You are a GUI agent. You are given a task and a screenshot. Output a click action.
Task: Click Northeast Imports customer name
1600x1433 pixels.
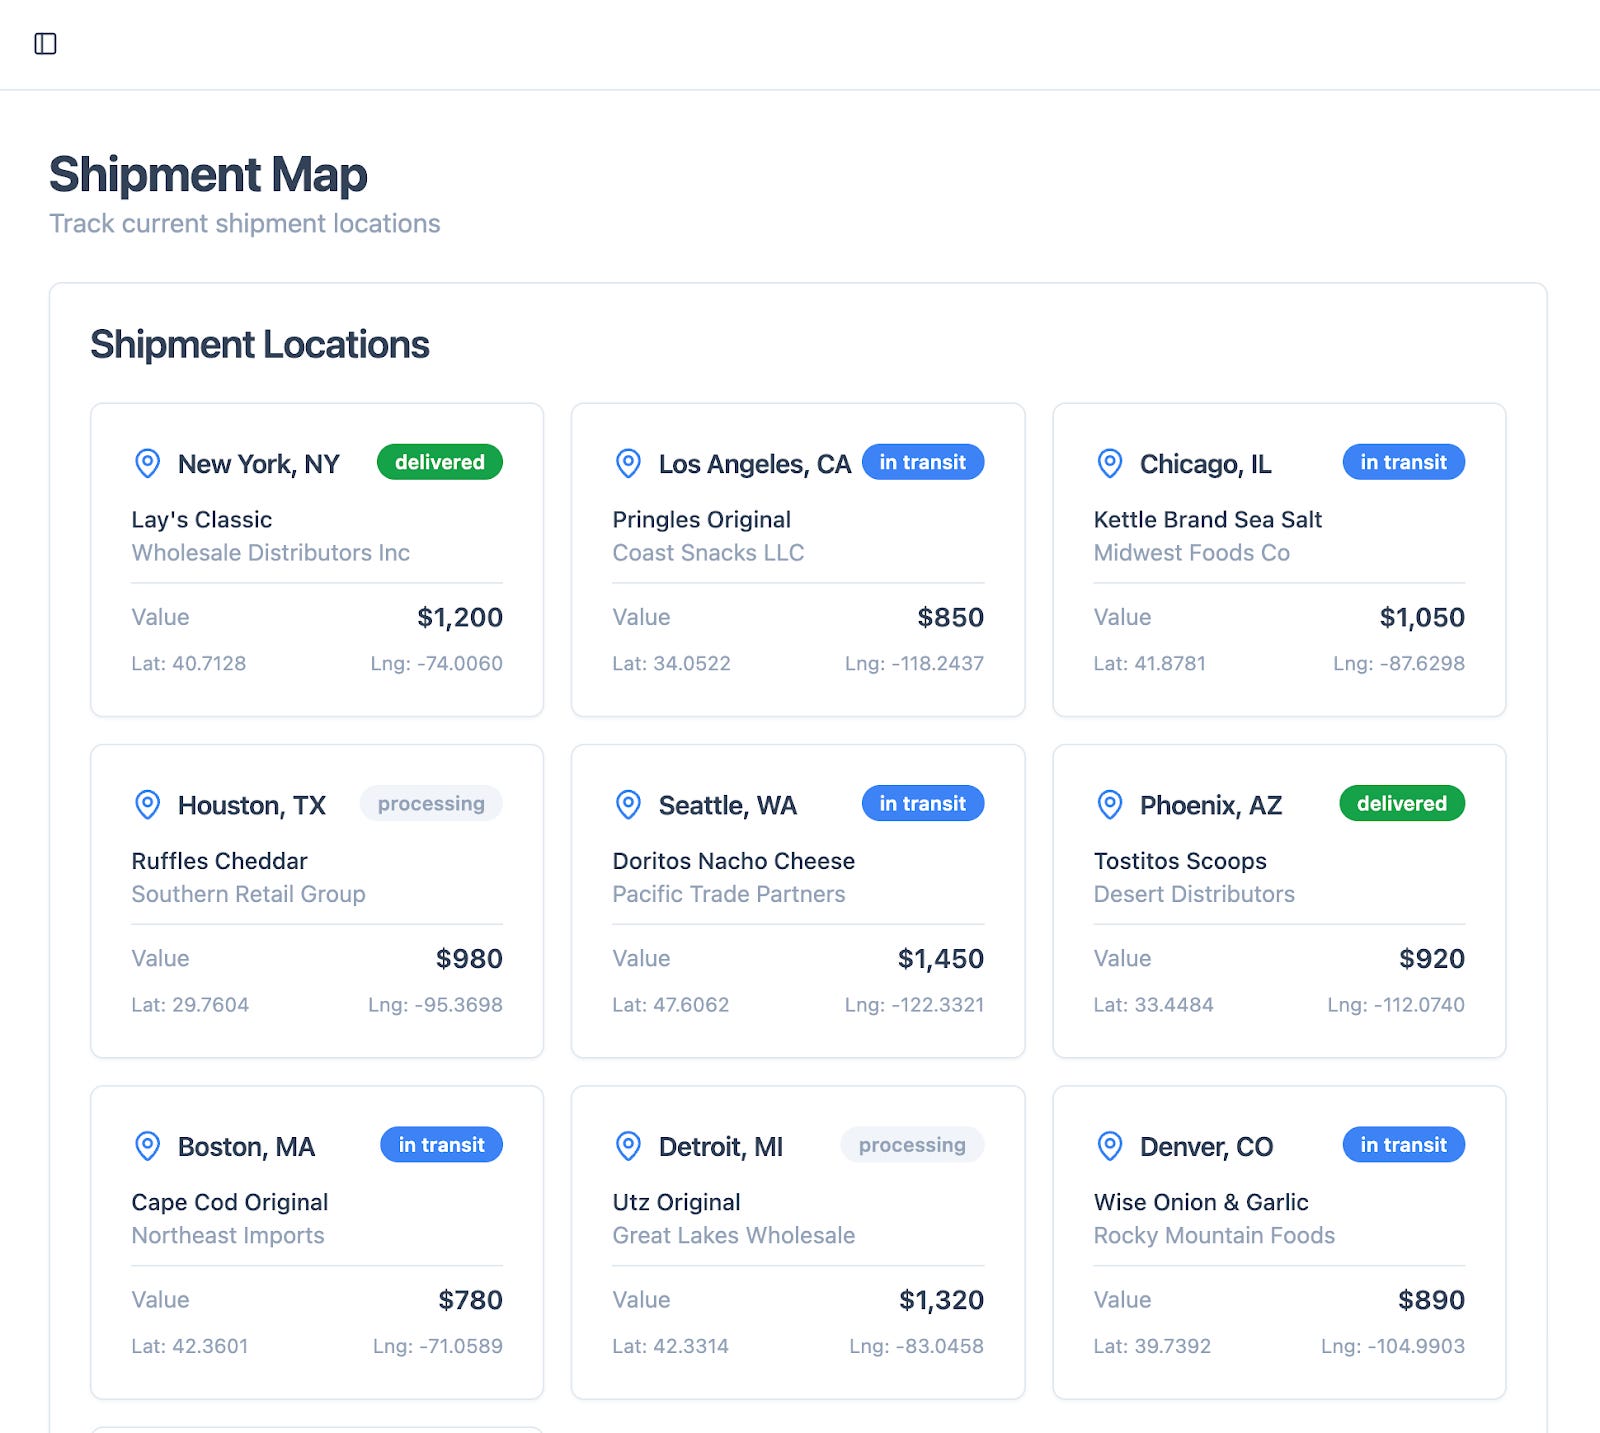pos(228,1235)
